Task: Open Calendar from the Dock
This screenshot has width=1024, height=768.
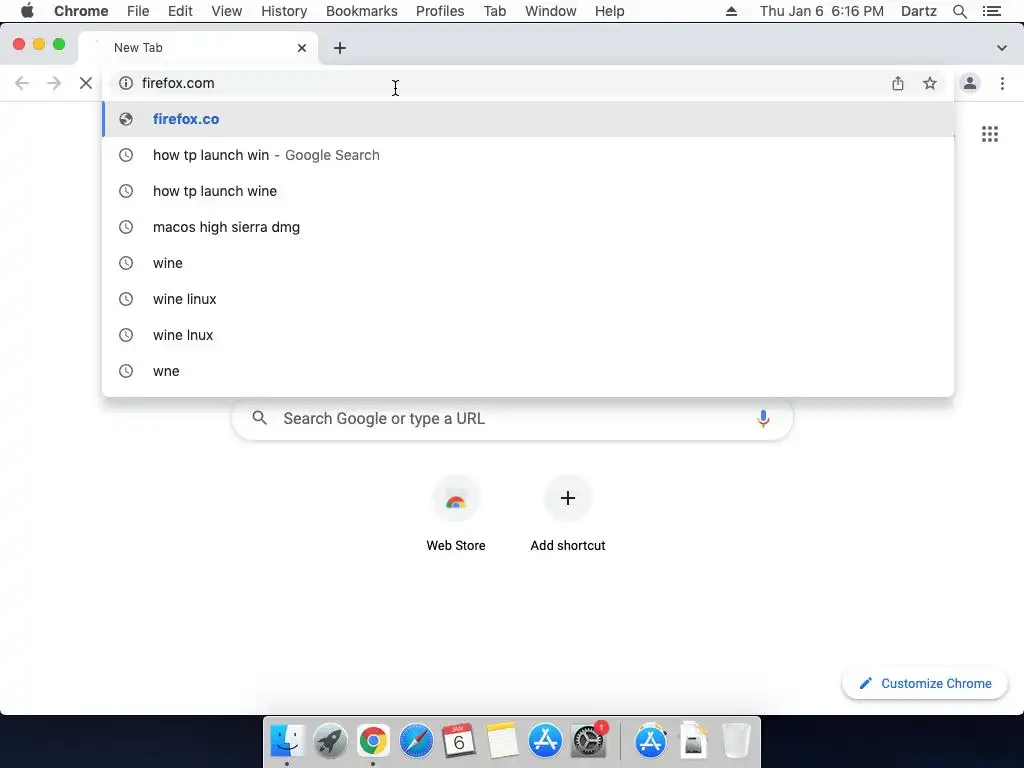Action: (459, 741)
